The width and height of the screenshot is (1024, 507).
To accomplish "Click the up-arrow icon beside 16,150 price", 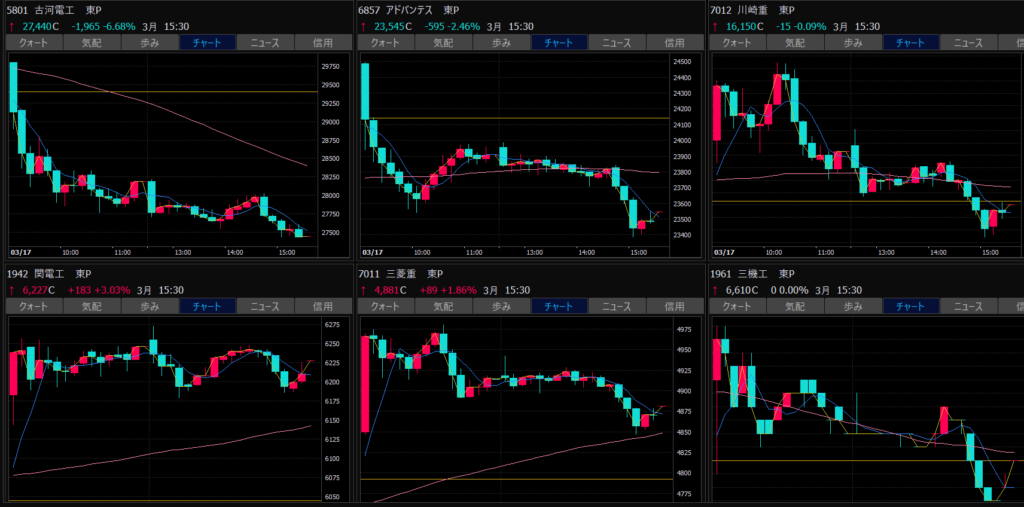I will (714, 26).
